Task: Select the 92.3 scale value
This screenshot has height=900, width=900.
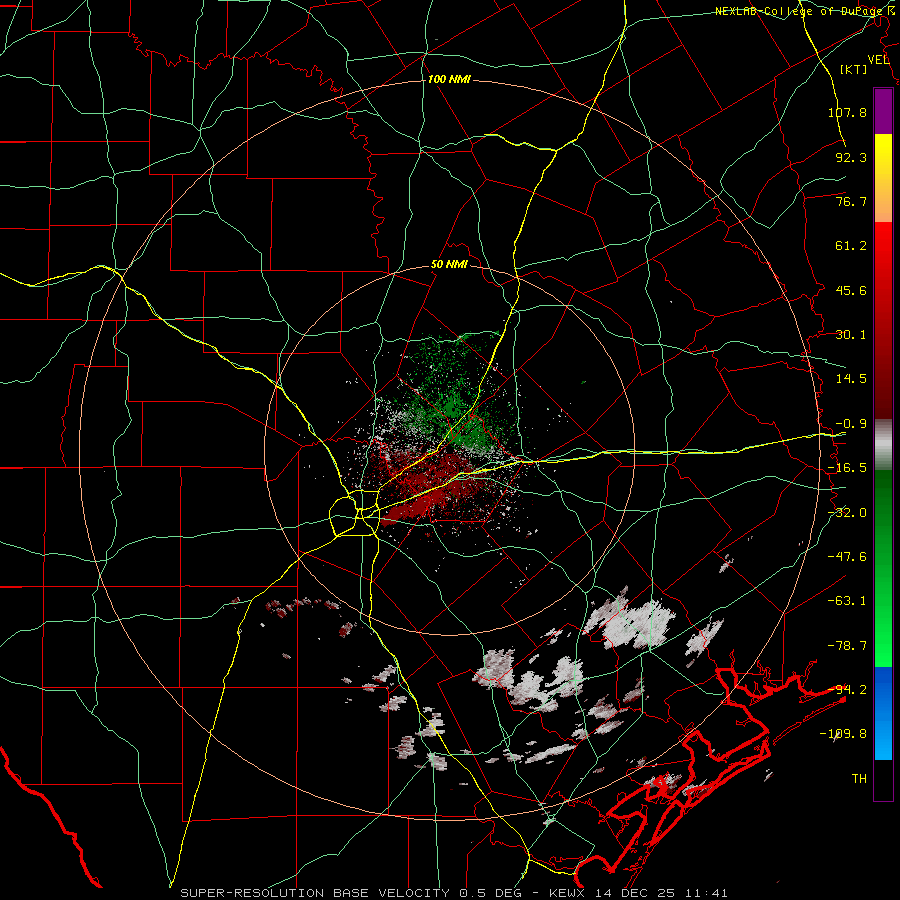Action: 851,157
